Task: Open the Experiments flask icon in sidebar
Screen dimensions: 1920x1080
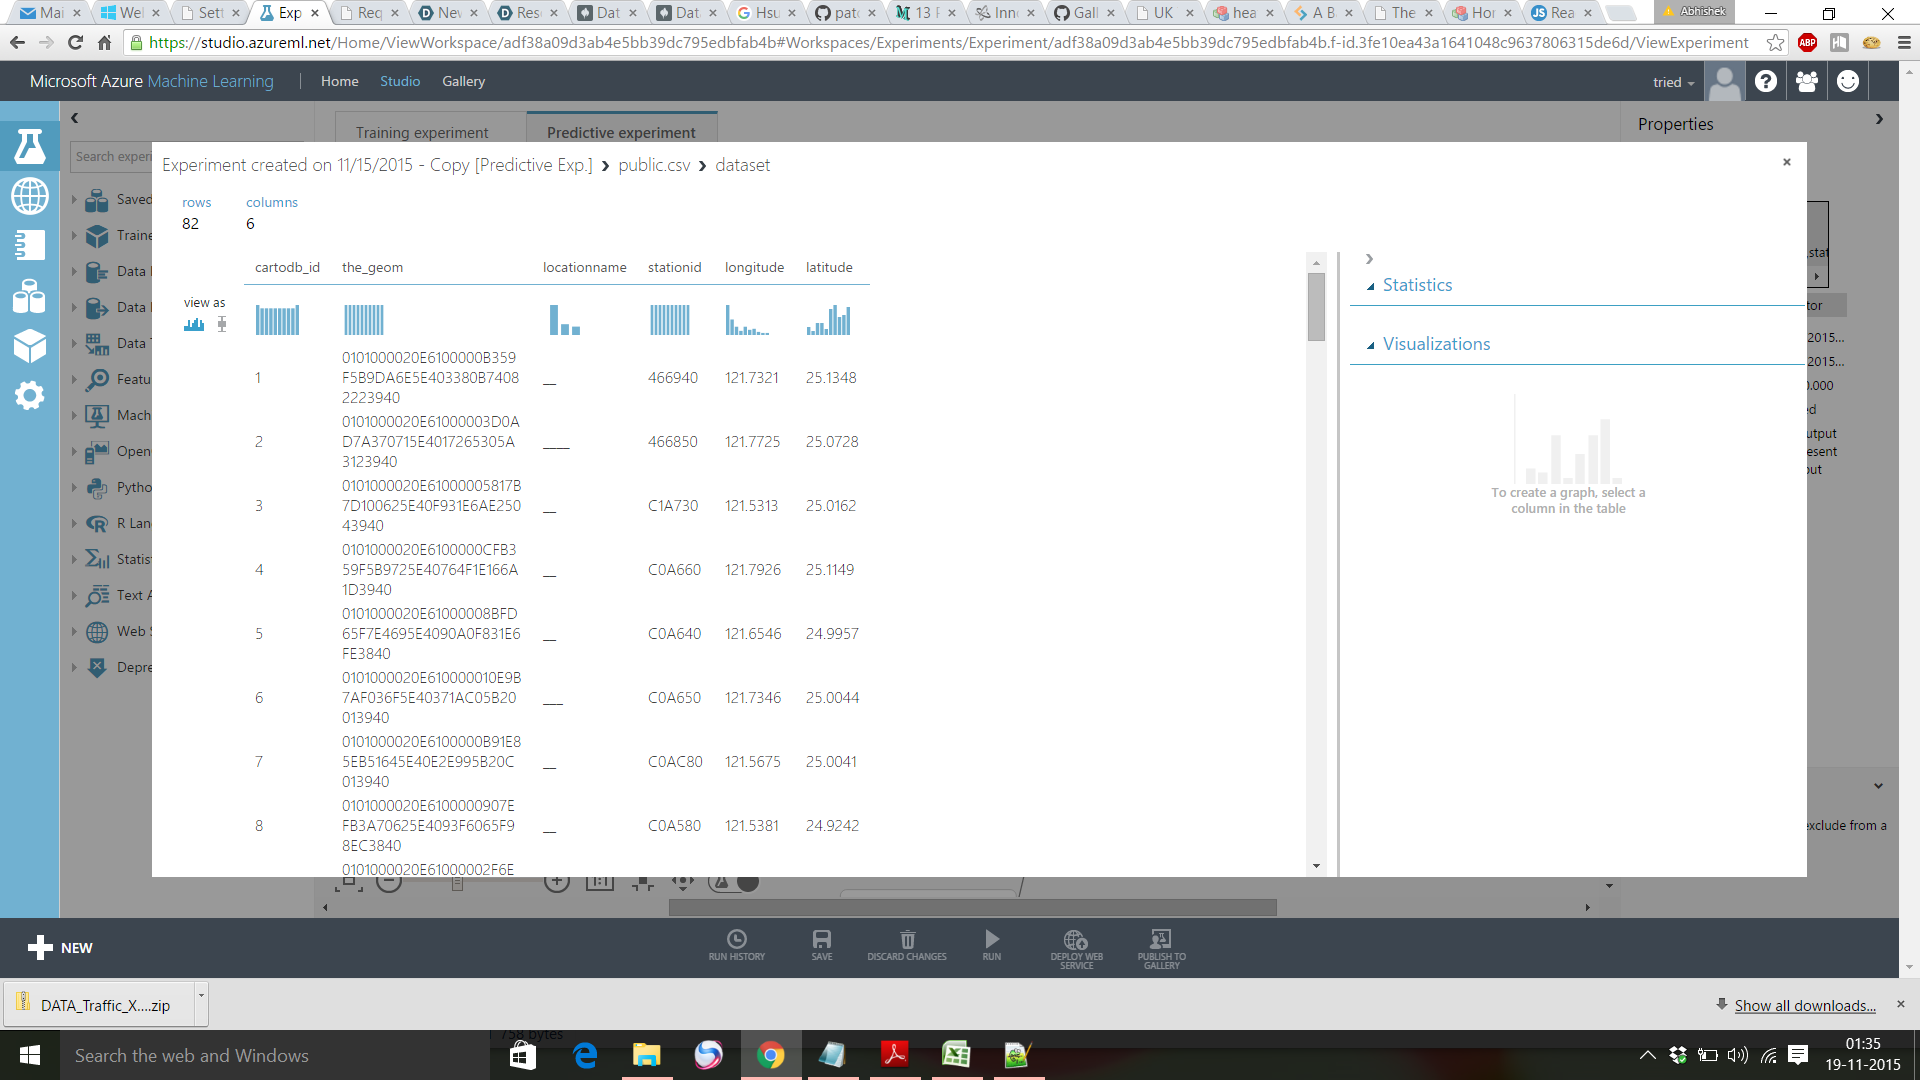Action: click(x=29, y=147)
